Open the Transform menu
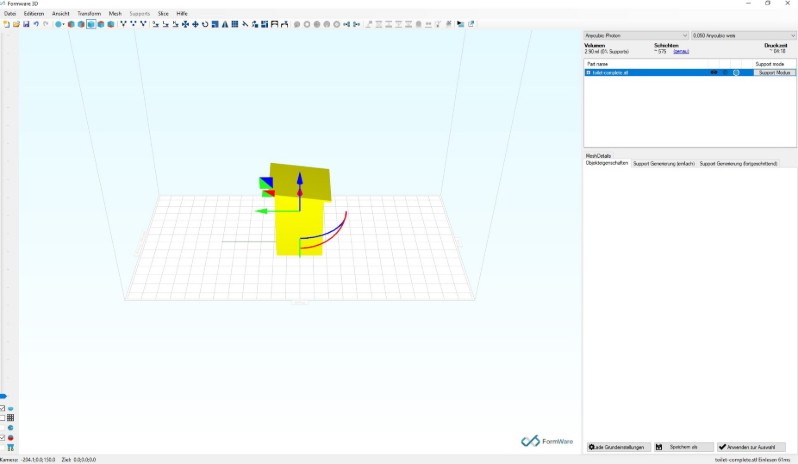798x464 pixels. click(x=89, y=14)
